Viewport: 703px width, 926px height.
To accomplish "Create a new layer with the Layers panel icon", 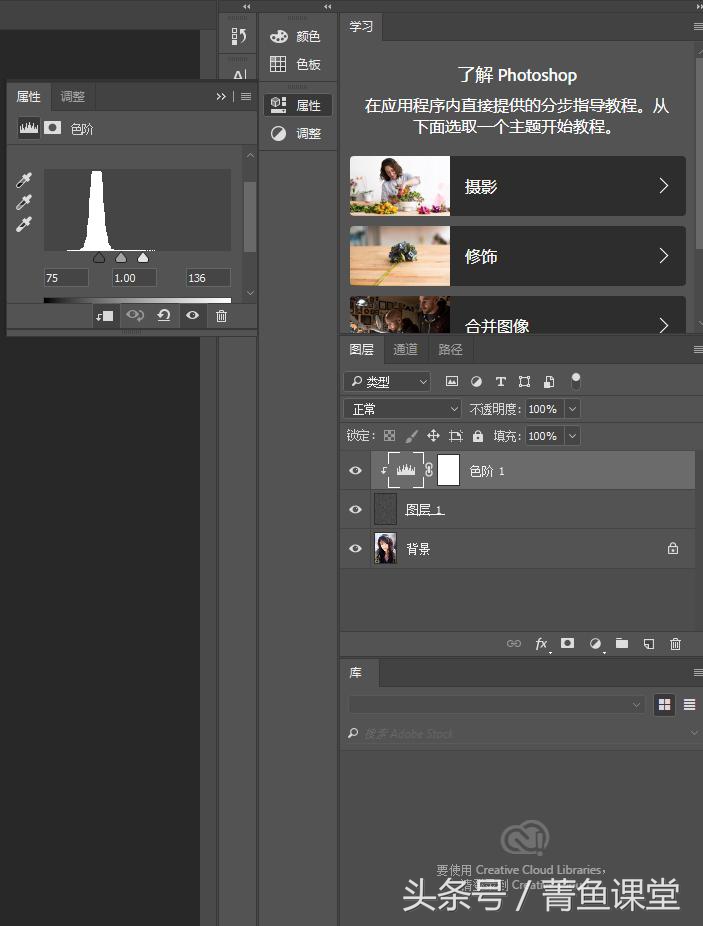I will click(x=648, y=644).
